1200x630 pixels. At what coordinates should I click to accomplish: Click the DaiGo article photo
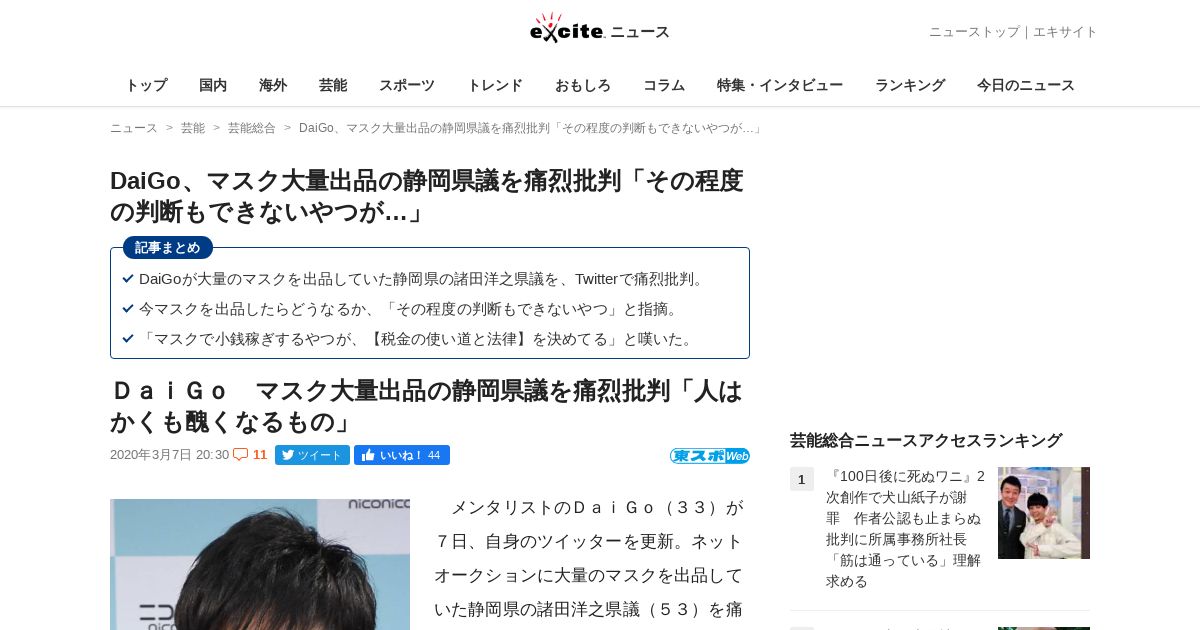tap(260, 564)
